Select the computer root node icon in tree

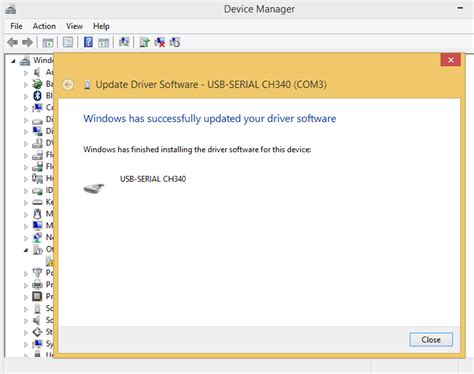[x=25, y=61]
